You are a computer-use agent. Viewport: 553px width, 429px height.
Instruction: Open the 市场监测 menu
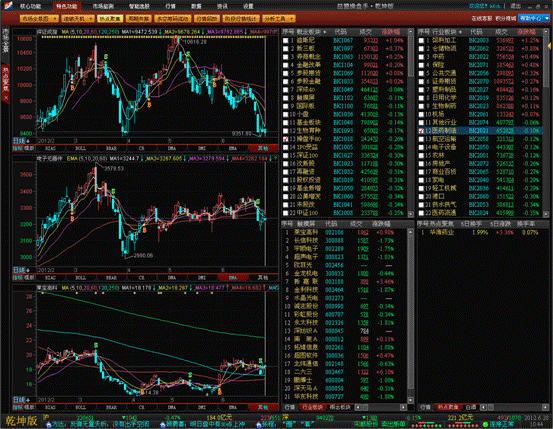pos(103,6)
